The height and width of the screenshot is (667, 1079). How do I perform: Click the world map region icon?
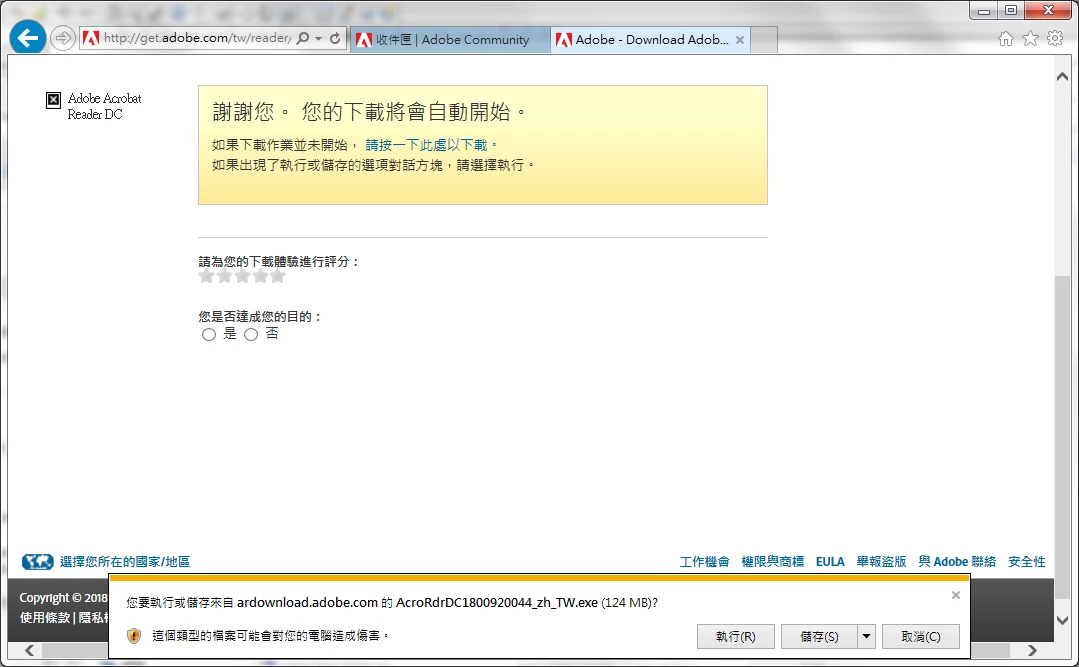(x=38, y=562)
